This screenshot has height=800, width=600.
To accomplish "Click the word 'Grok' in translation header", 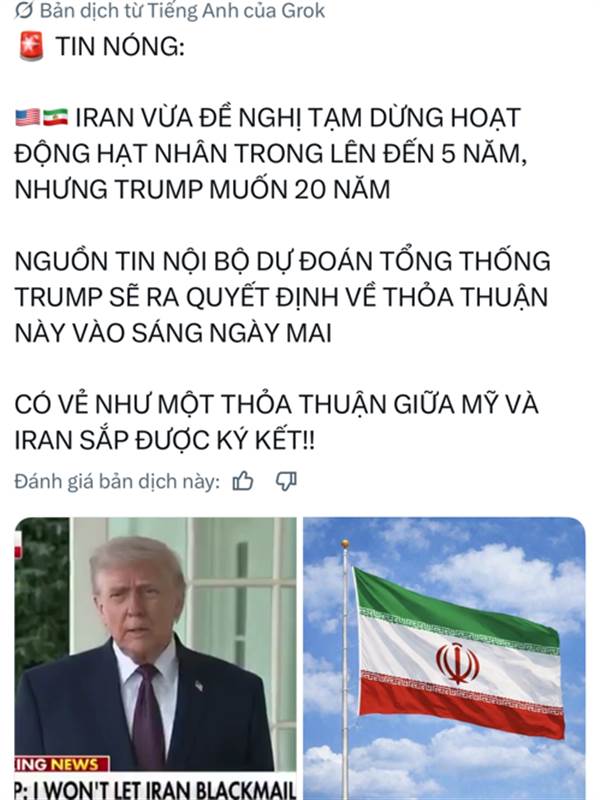I will 303,10.
